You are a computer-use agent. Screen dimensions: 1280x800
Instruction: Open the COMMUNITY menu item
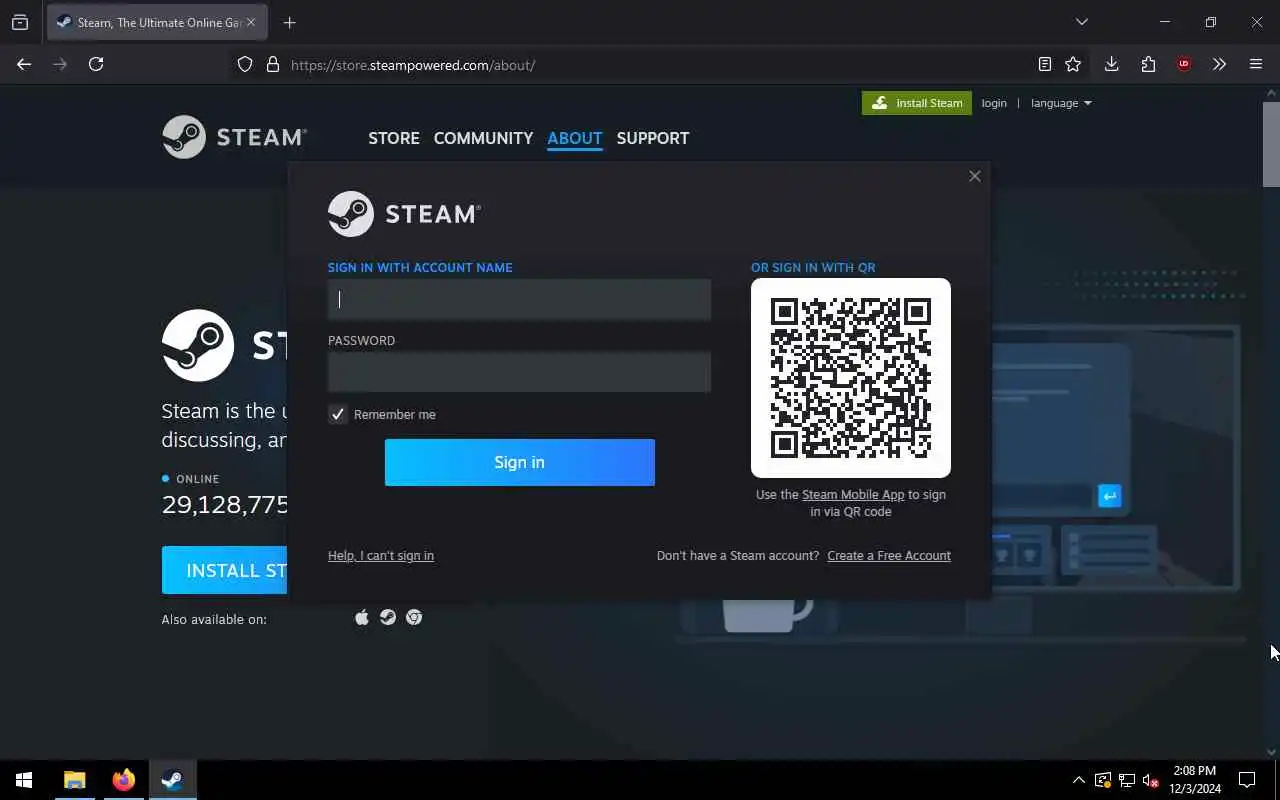coord(483,138)
